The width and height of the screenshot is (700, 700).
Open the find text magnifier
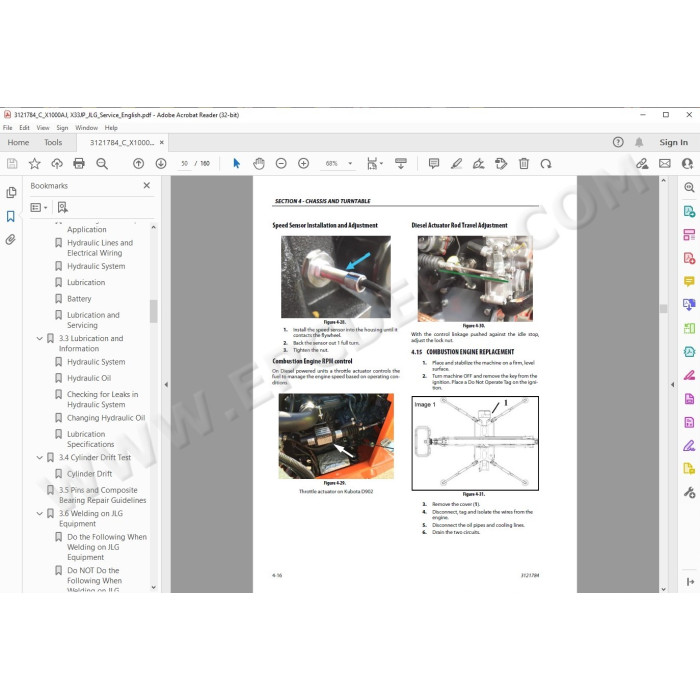click(102, 164)
